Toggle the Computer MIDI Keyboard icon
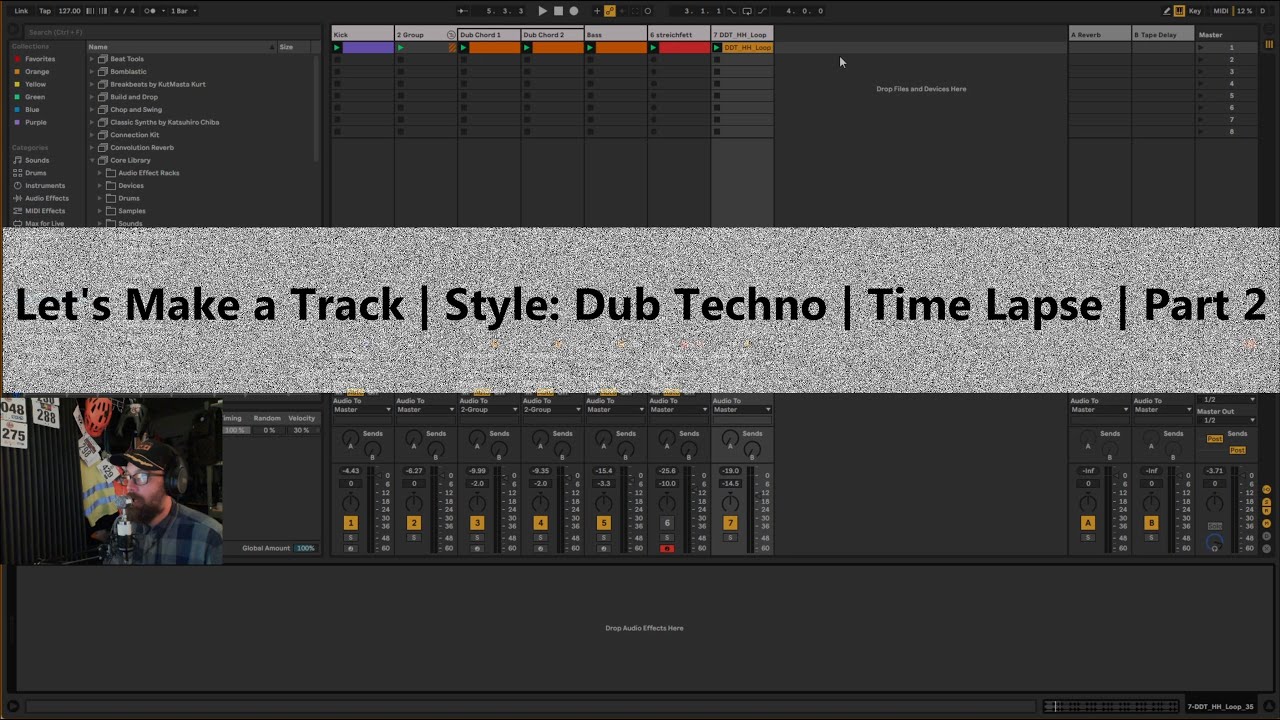Image resolution: width=1280 pixels, height=720 pixels. coord(1179,11)
